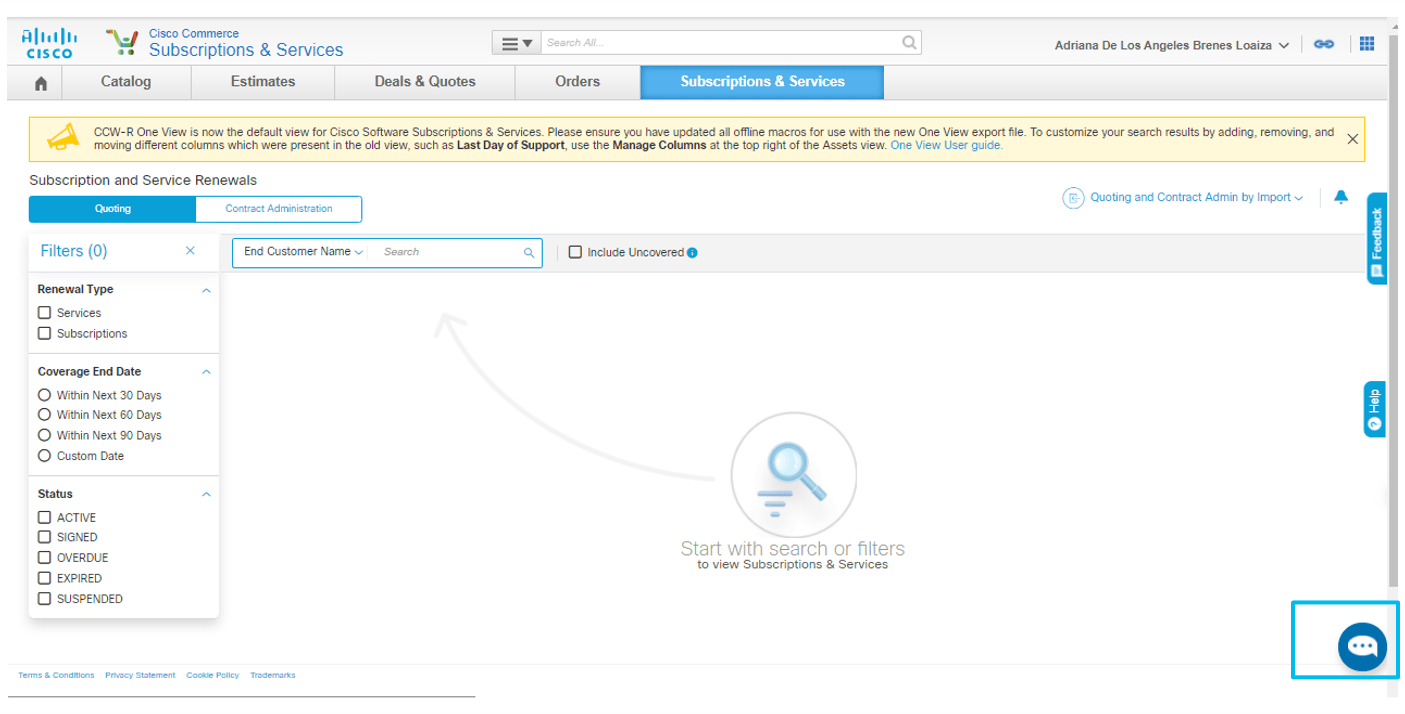Enable the SIGNED status filter
This screenshot has height=714, width=1405.
pyautogui.click(x=44, y=537)
